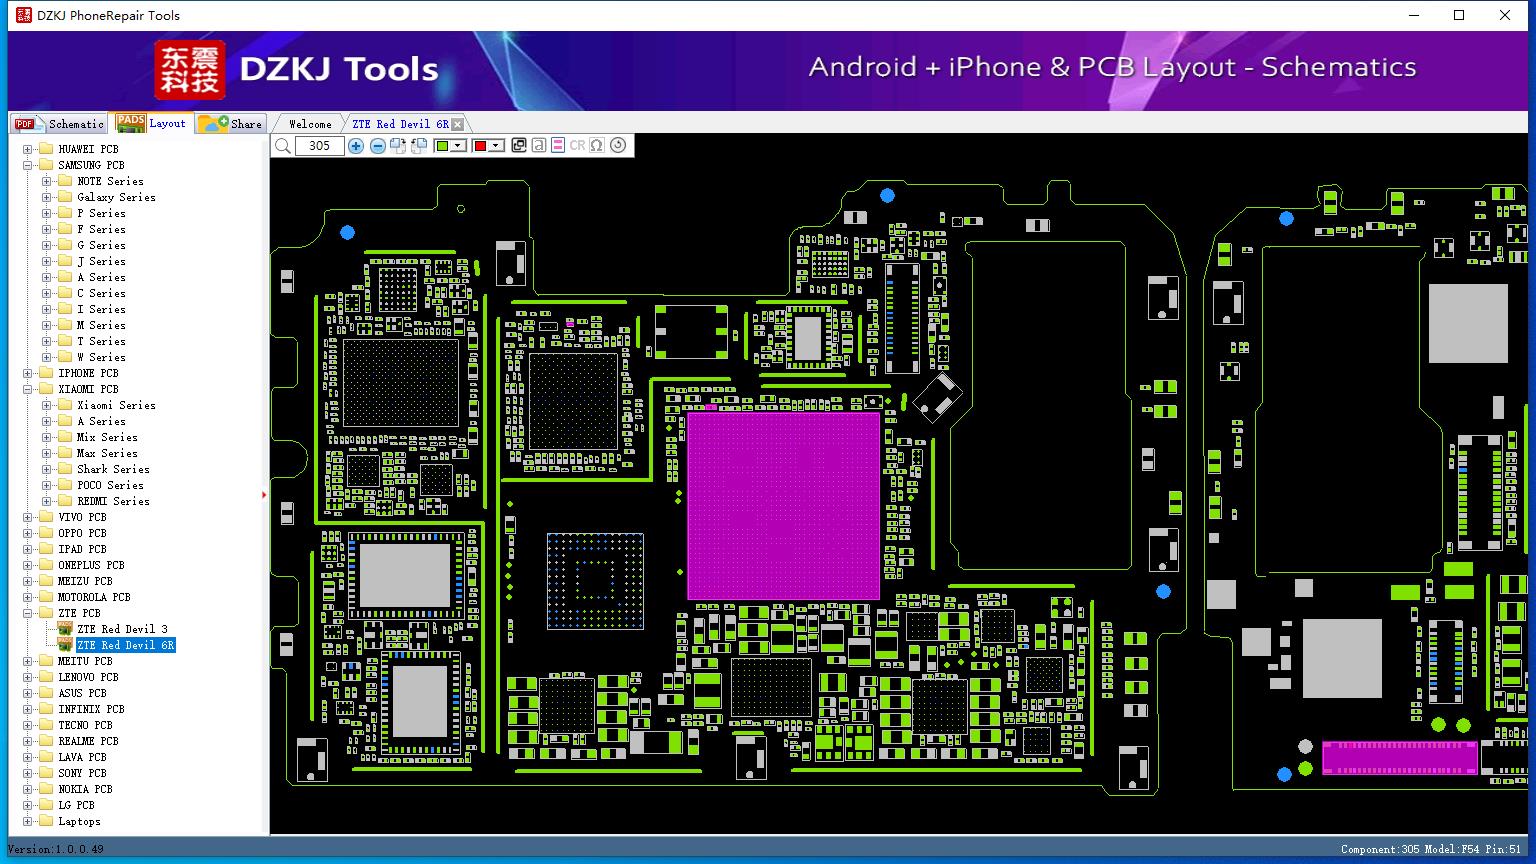This screenshot has height=864, width=1536.
Task: Select the Max Series folder
Action: [x=107, y=453]
